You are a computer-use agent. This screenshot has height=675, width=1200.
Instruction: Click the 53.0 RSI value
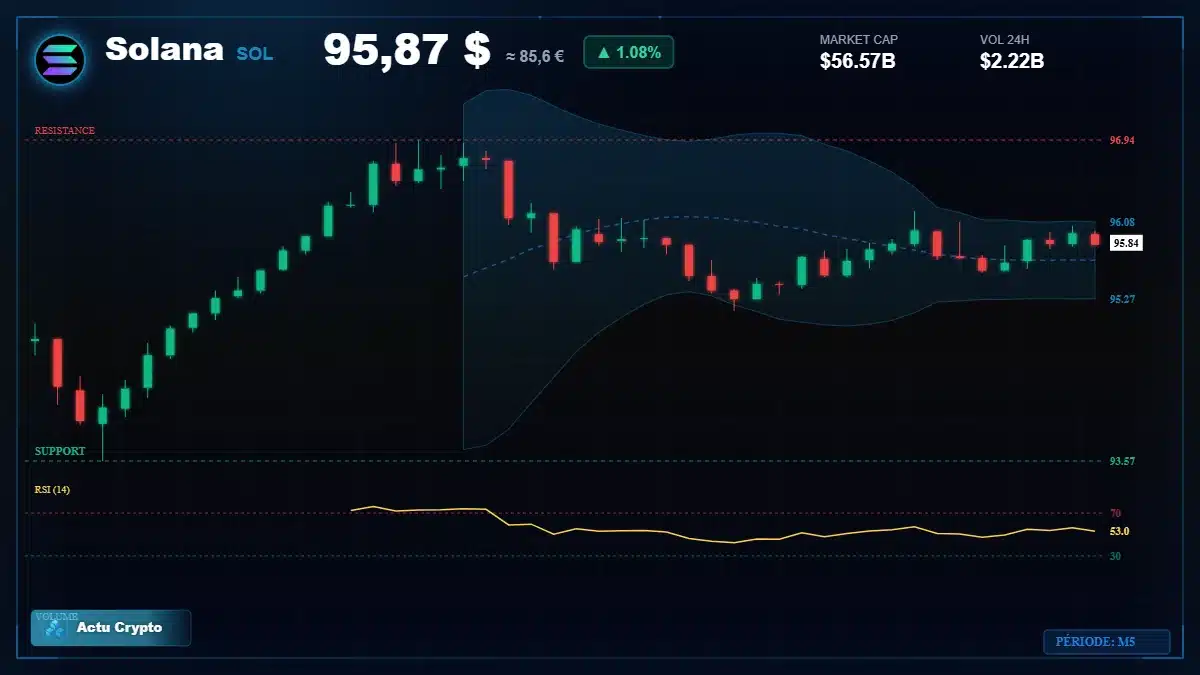(1120, 531)
